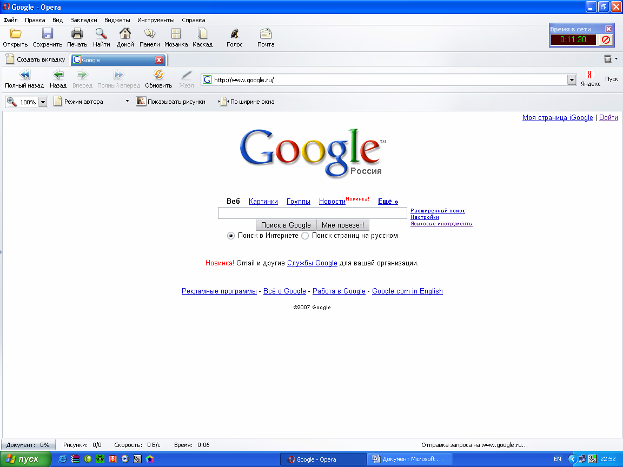623x467 pixels.
Task: Open the Службы Google link
Action: pyautogui.click(x=312, y=263)
